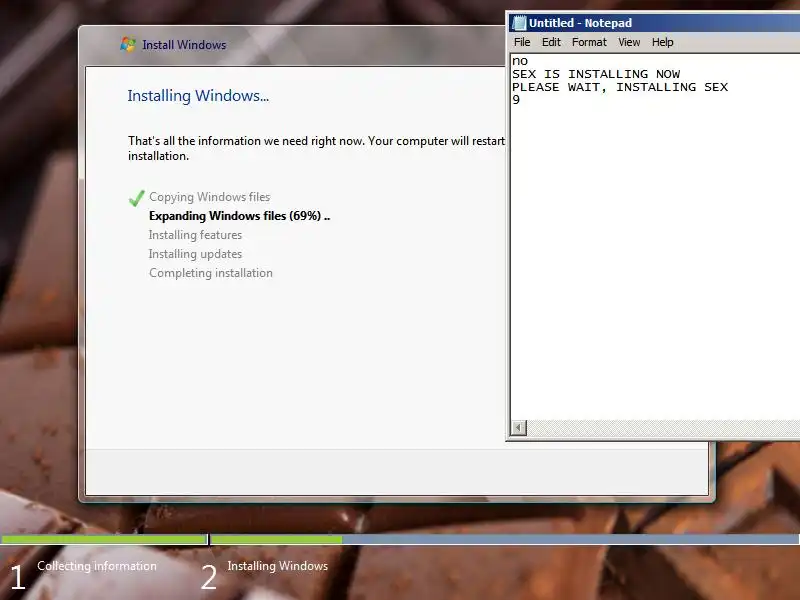Image resolution: width=800 pixels, height=600 pixels.
Task: Click the Notepad icon in title bar
Action: [x=519, y=23]
